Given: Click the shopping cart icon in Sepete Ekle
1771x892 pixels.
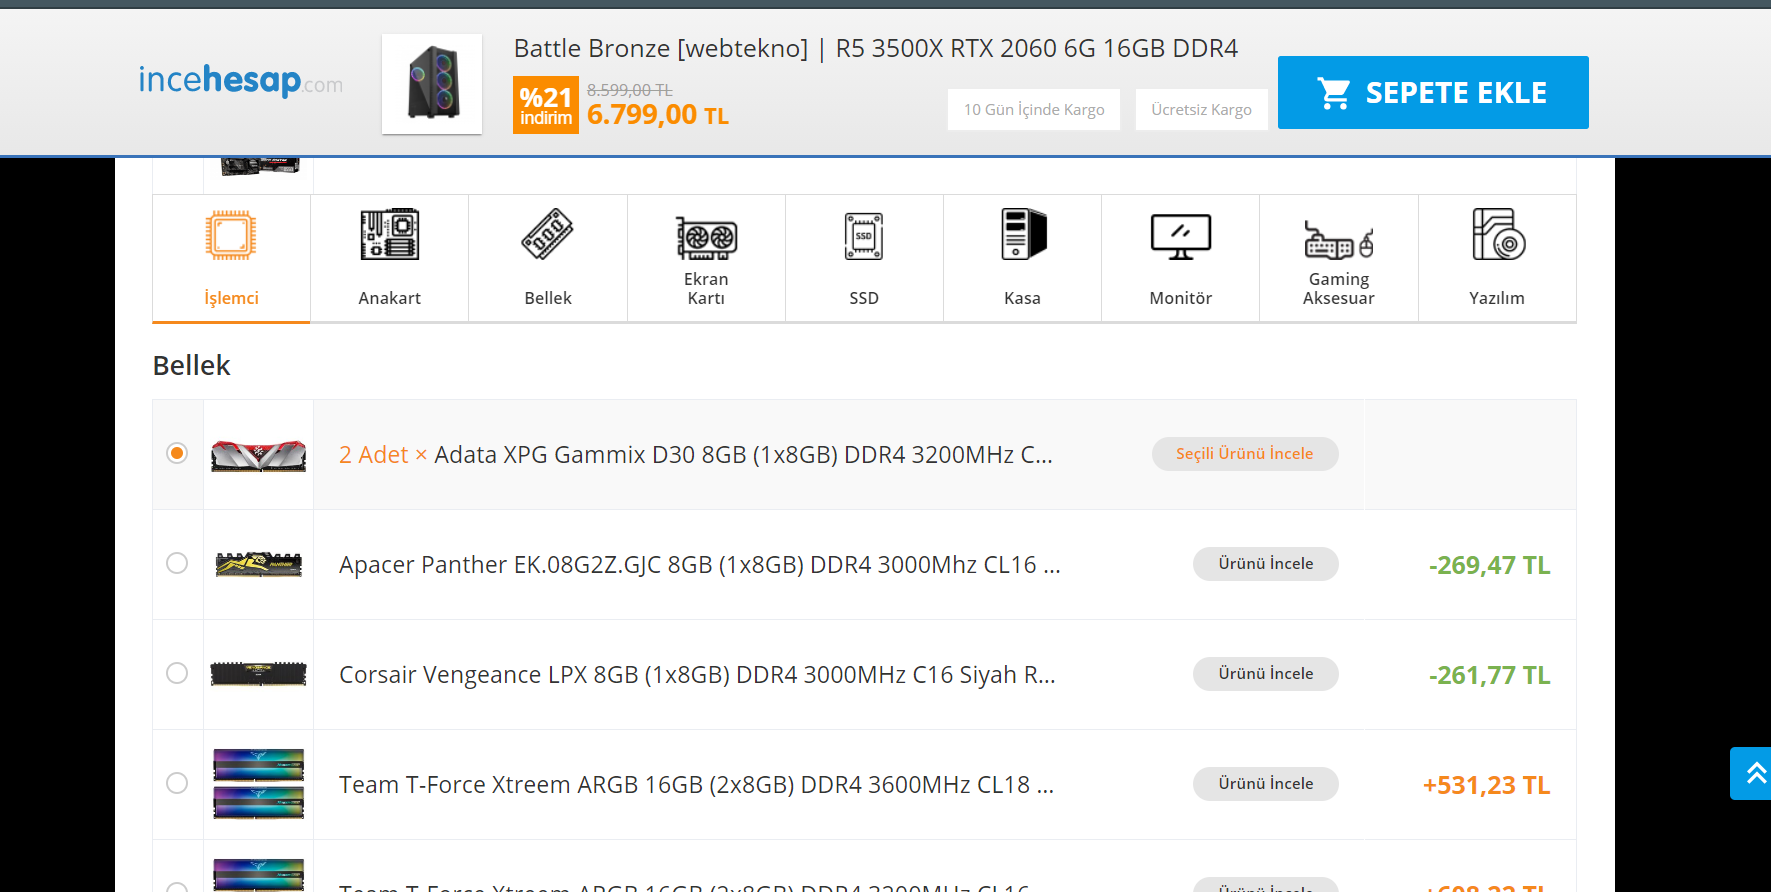Looking at the screenshot, I should click(x=1334, y=93).
